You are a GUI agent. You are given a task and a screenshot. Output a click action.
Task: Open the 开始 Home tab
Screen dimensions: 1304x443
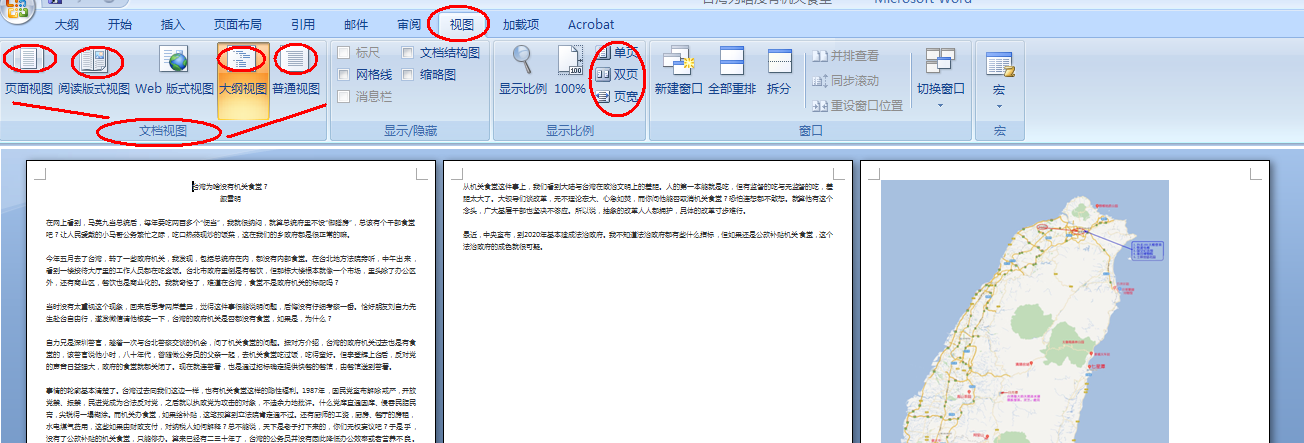tap(119, 25)
